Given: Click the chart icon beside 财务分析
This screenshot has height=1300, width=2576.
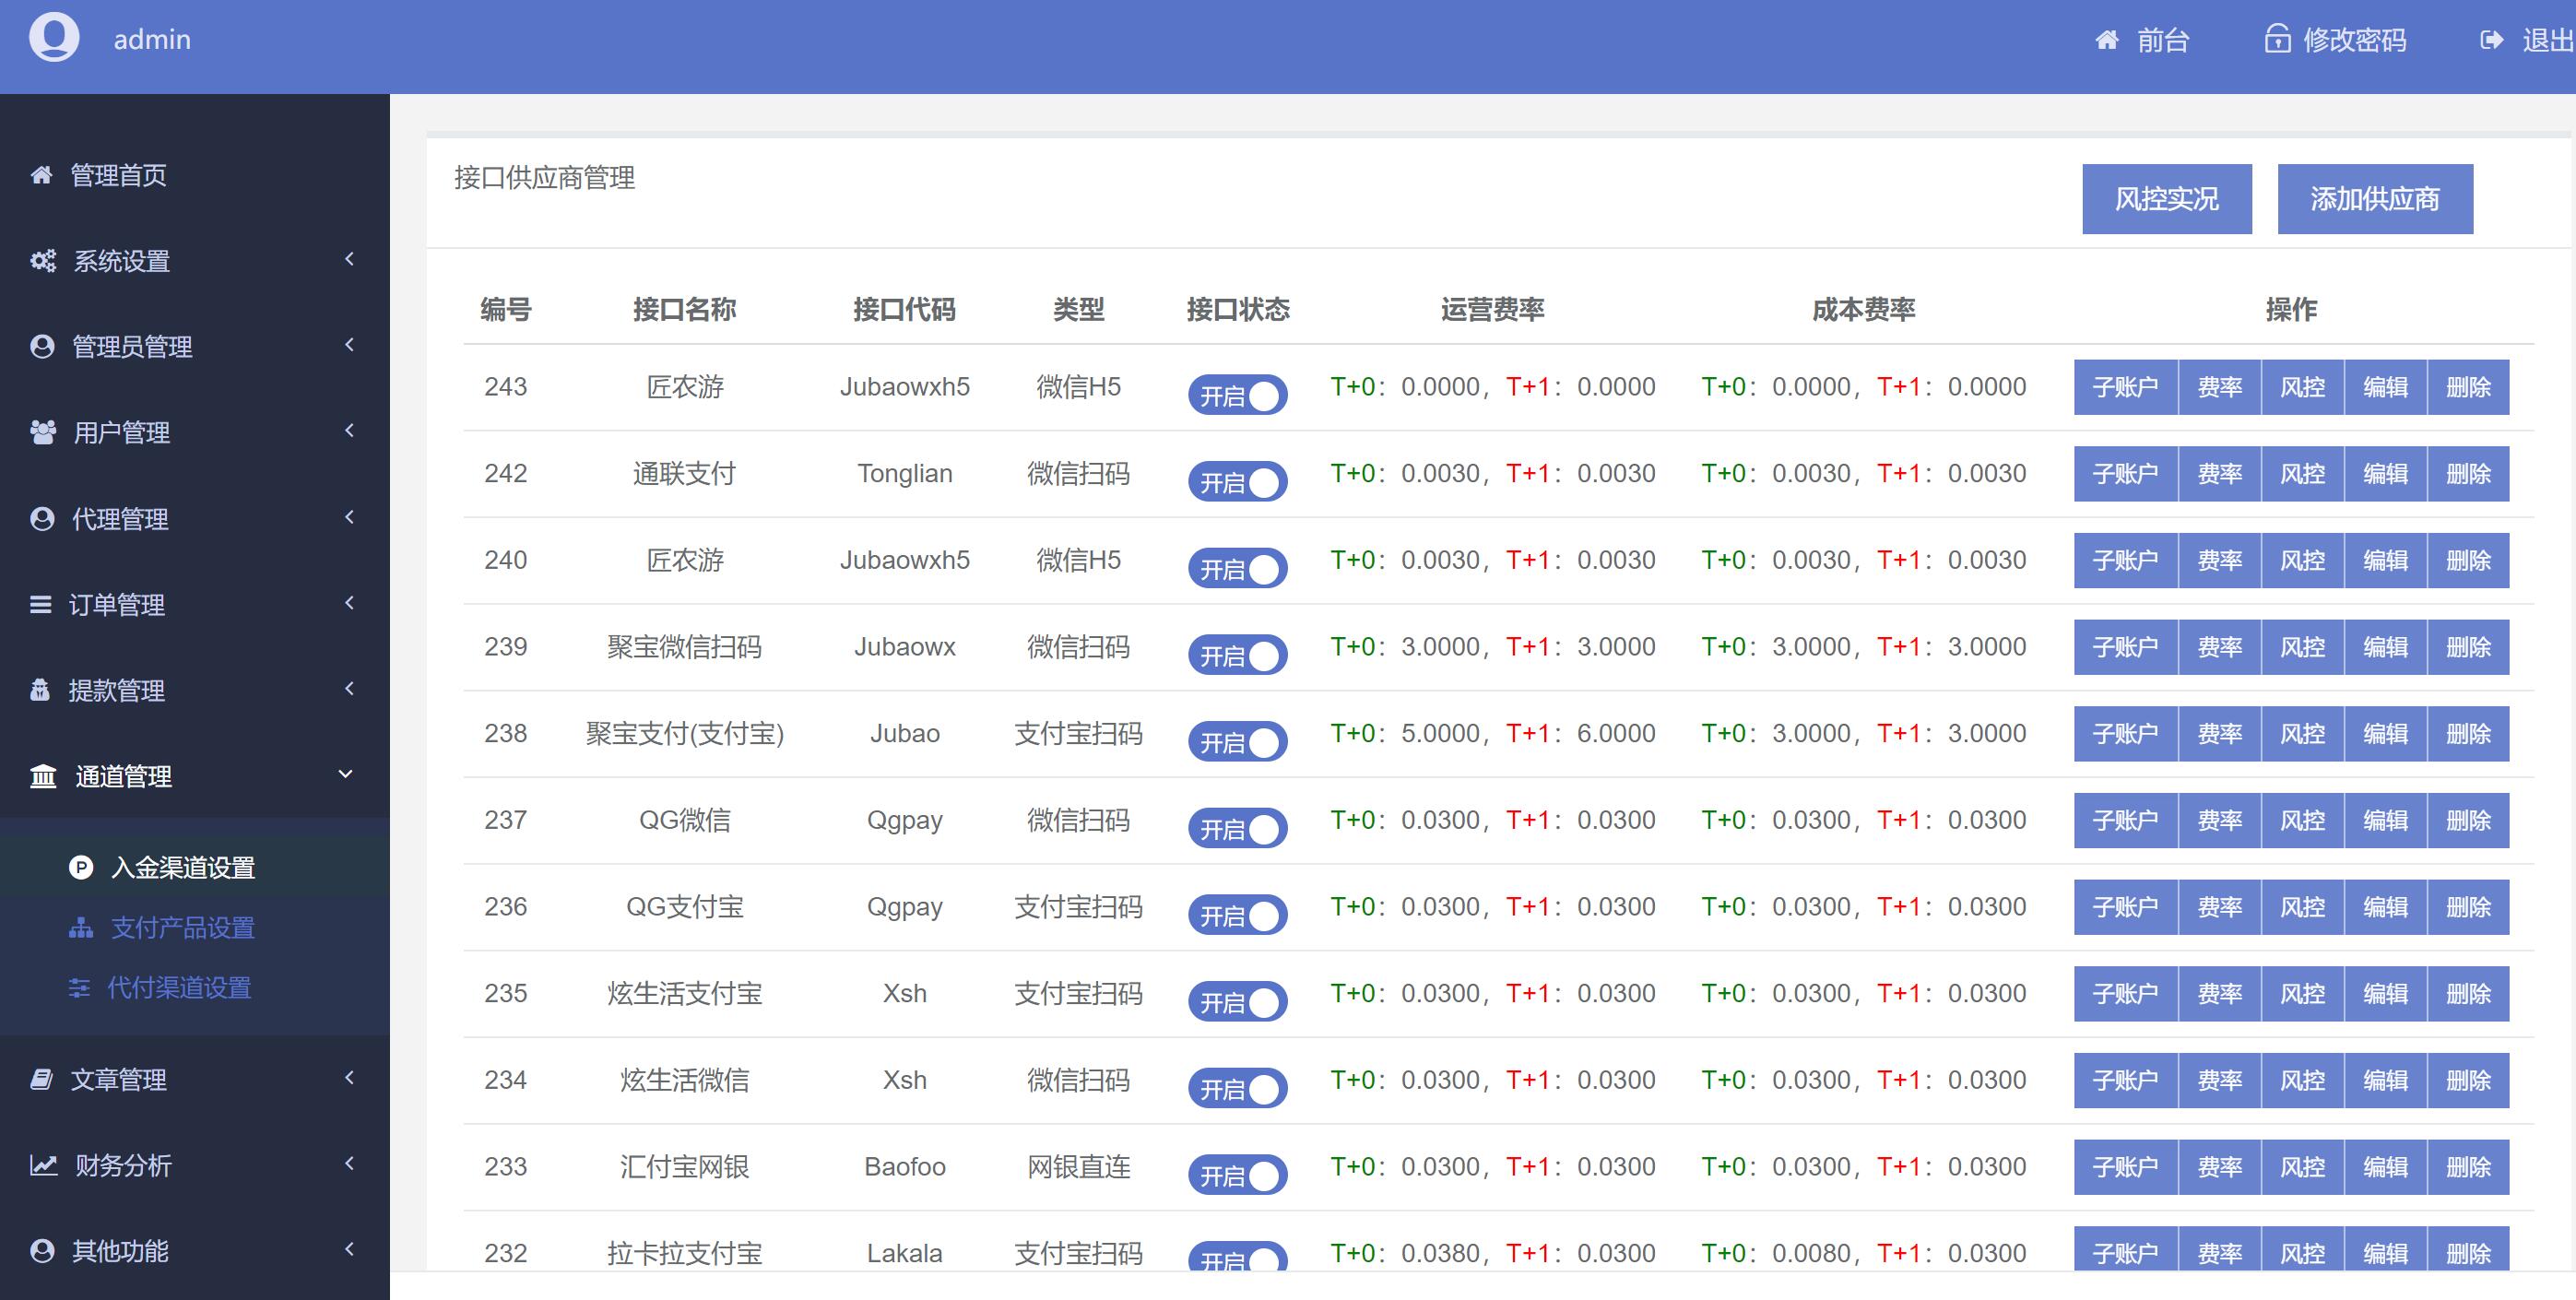Looking at the screenshot, I should (43, 1165).
